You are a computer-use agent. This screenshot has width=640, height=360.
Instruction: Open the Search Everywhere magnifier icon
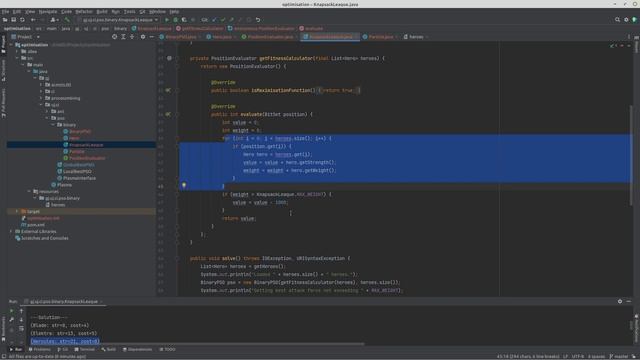coord(617,20)
